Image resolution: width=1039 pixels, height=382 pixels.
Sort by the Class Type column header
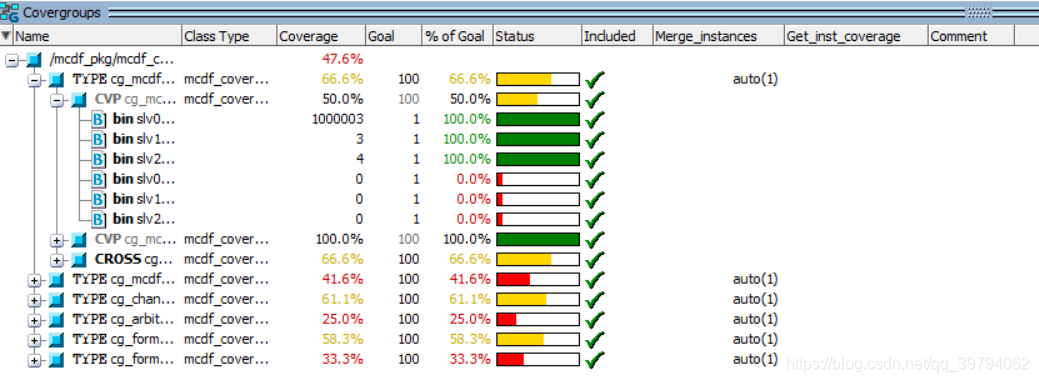(x=229, y=36)
